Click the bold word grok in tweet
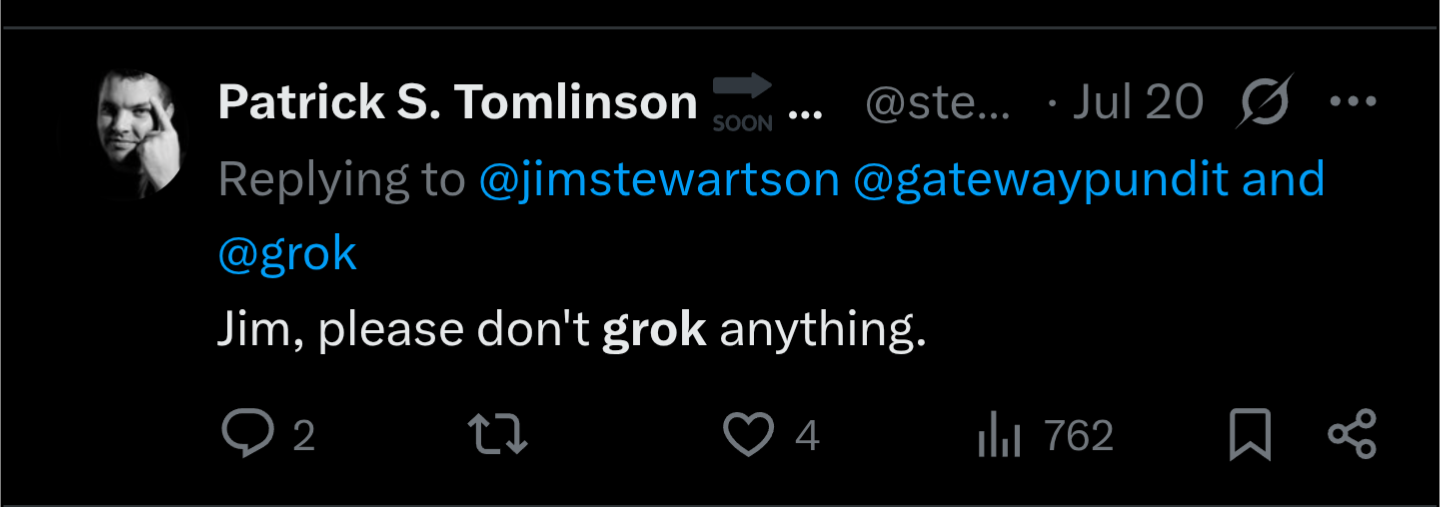 tap(654, 331)
